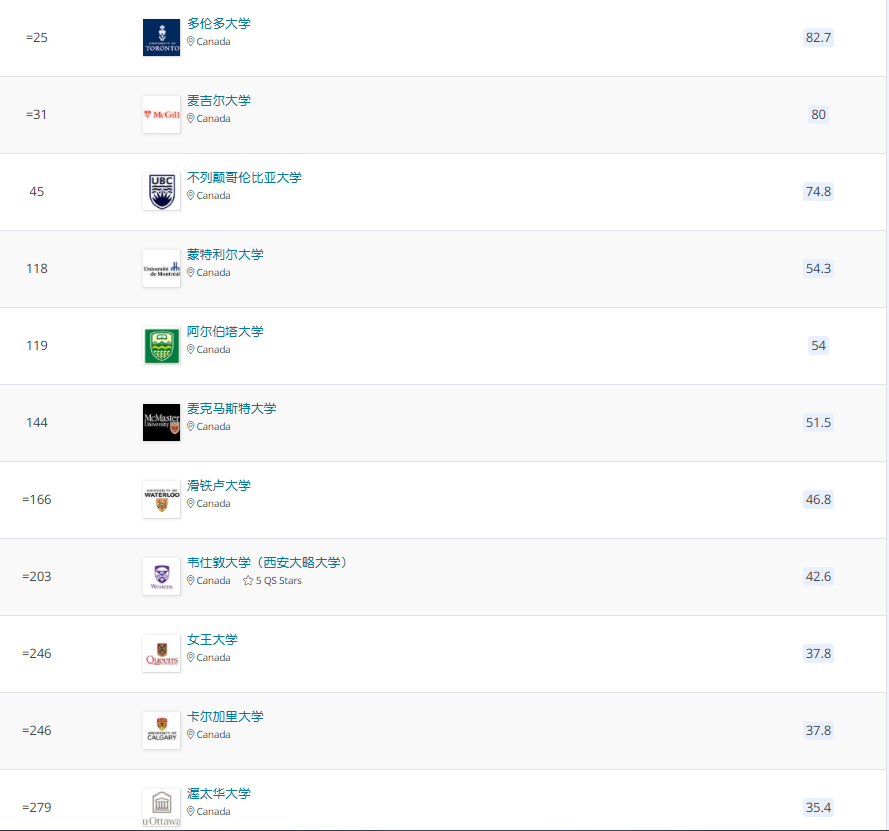Image resolution: width=889 pixels, height=831 pixels.
Task: Click the uOttawa building logo
Action: 162,808
